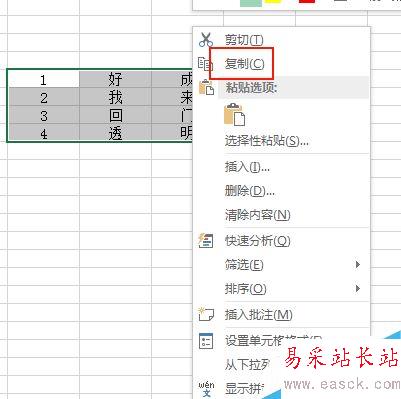Click the large Paste option clipboard button
Image resolution: width=401 pixels, height=399 pixels.
point(235,114)
